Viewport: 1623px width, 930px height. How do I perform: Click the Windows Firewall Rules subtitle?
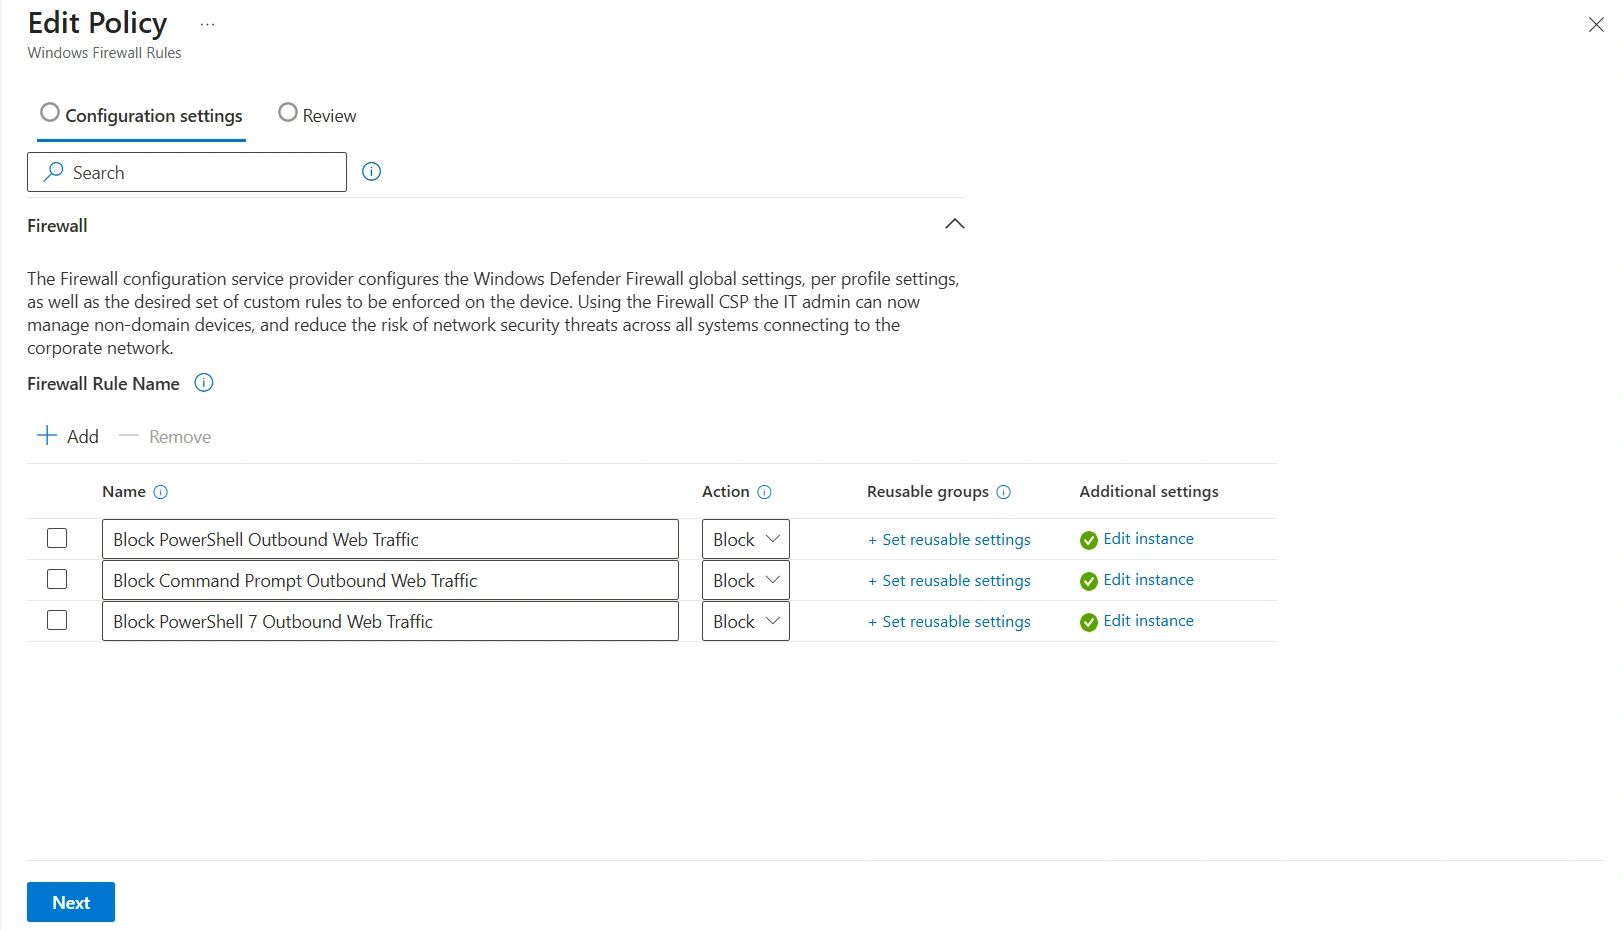coord(104,53)
